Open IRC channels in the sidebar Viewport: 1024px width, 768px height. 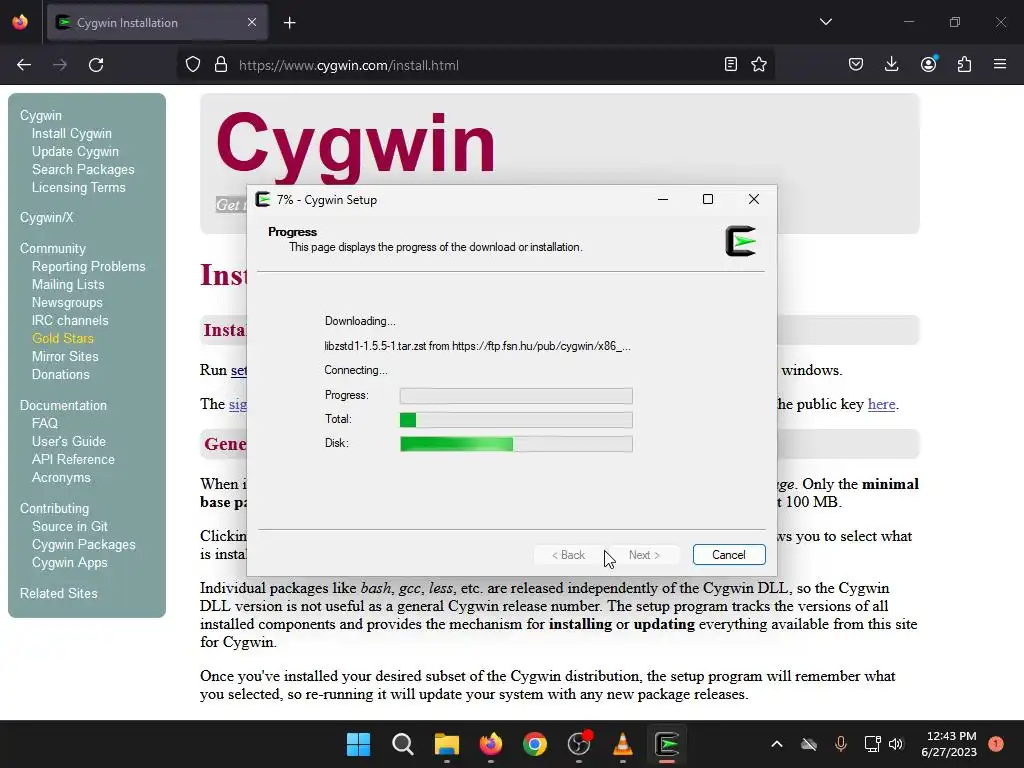click(70, 321)
